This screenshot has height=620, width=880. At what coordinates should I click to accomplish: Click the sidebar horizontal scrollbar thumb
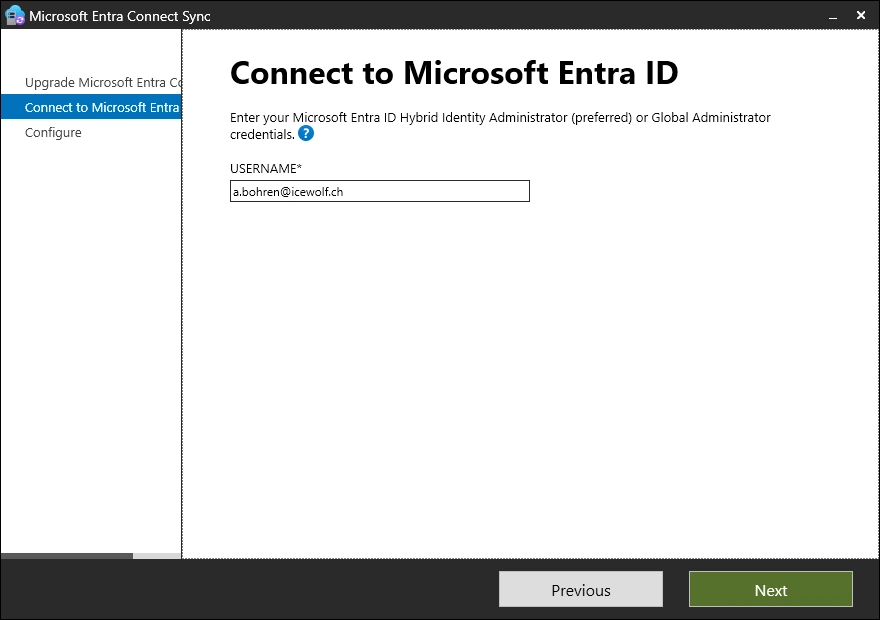point(66,555)
